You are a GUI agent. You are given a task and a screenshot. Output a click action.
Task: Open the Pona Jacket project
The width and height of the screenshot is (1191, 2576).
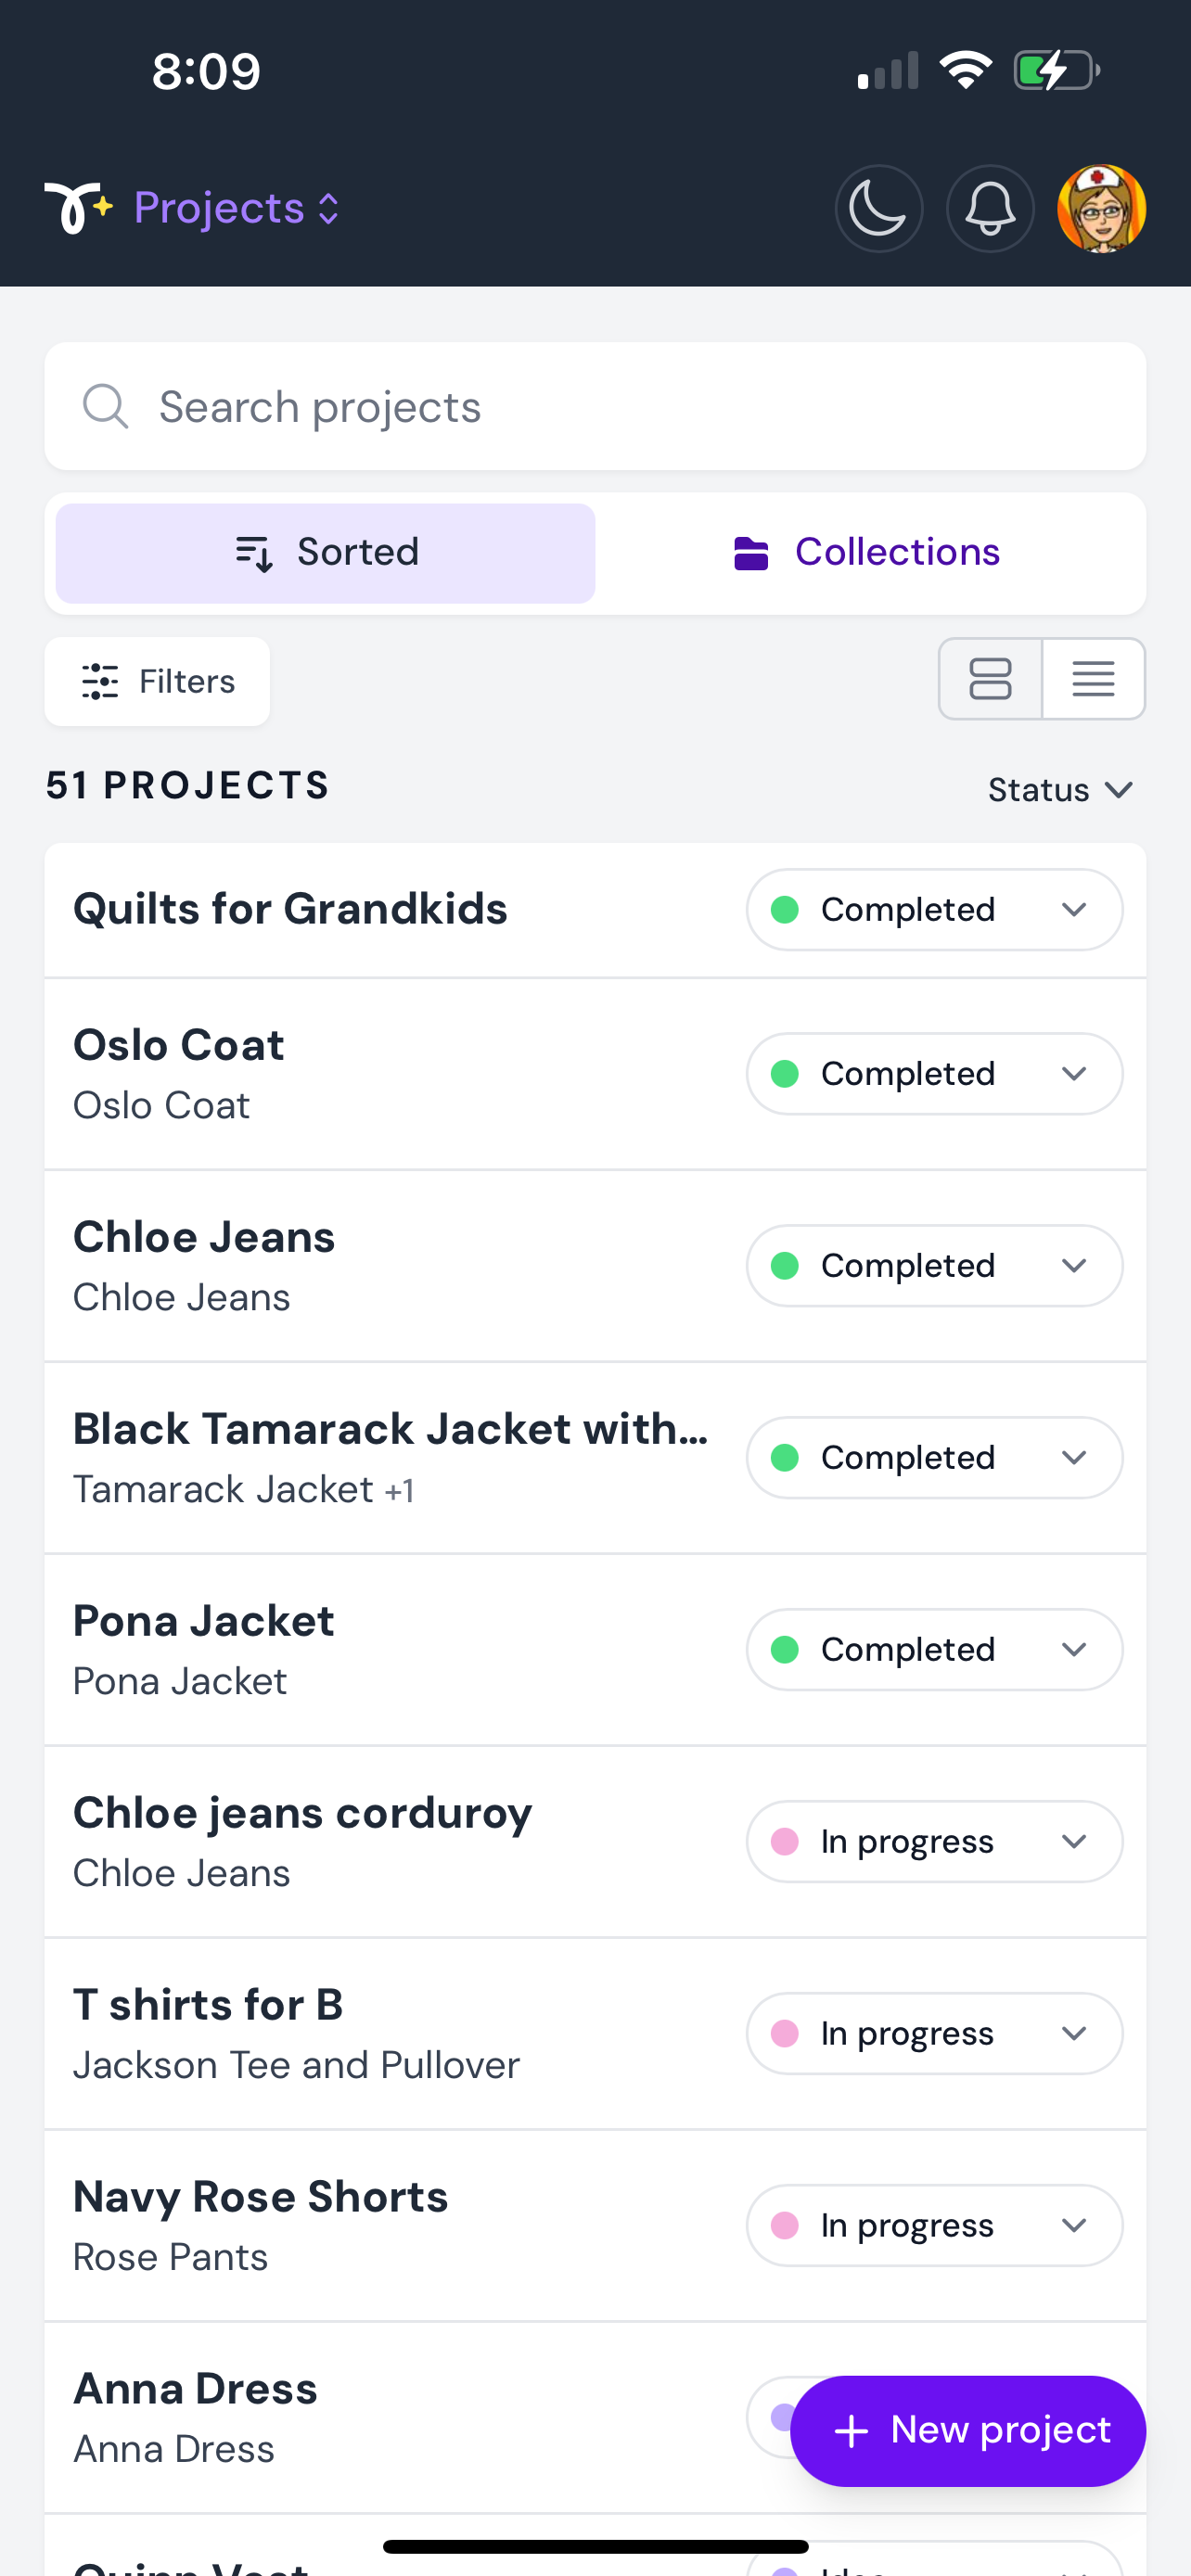pyautogui.click(x=204, y=1621)
